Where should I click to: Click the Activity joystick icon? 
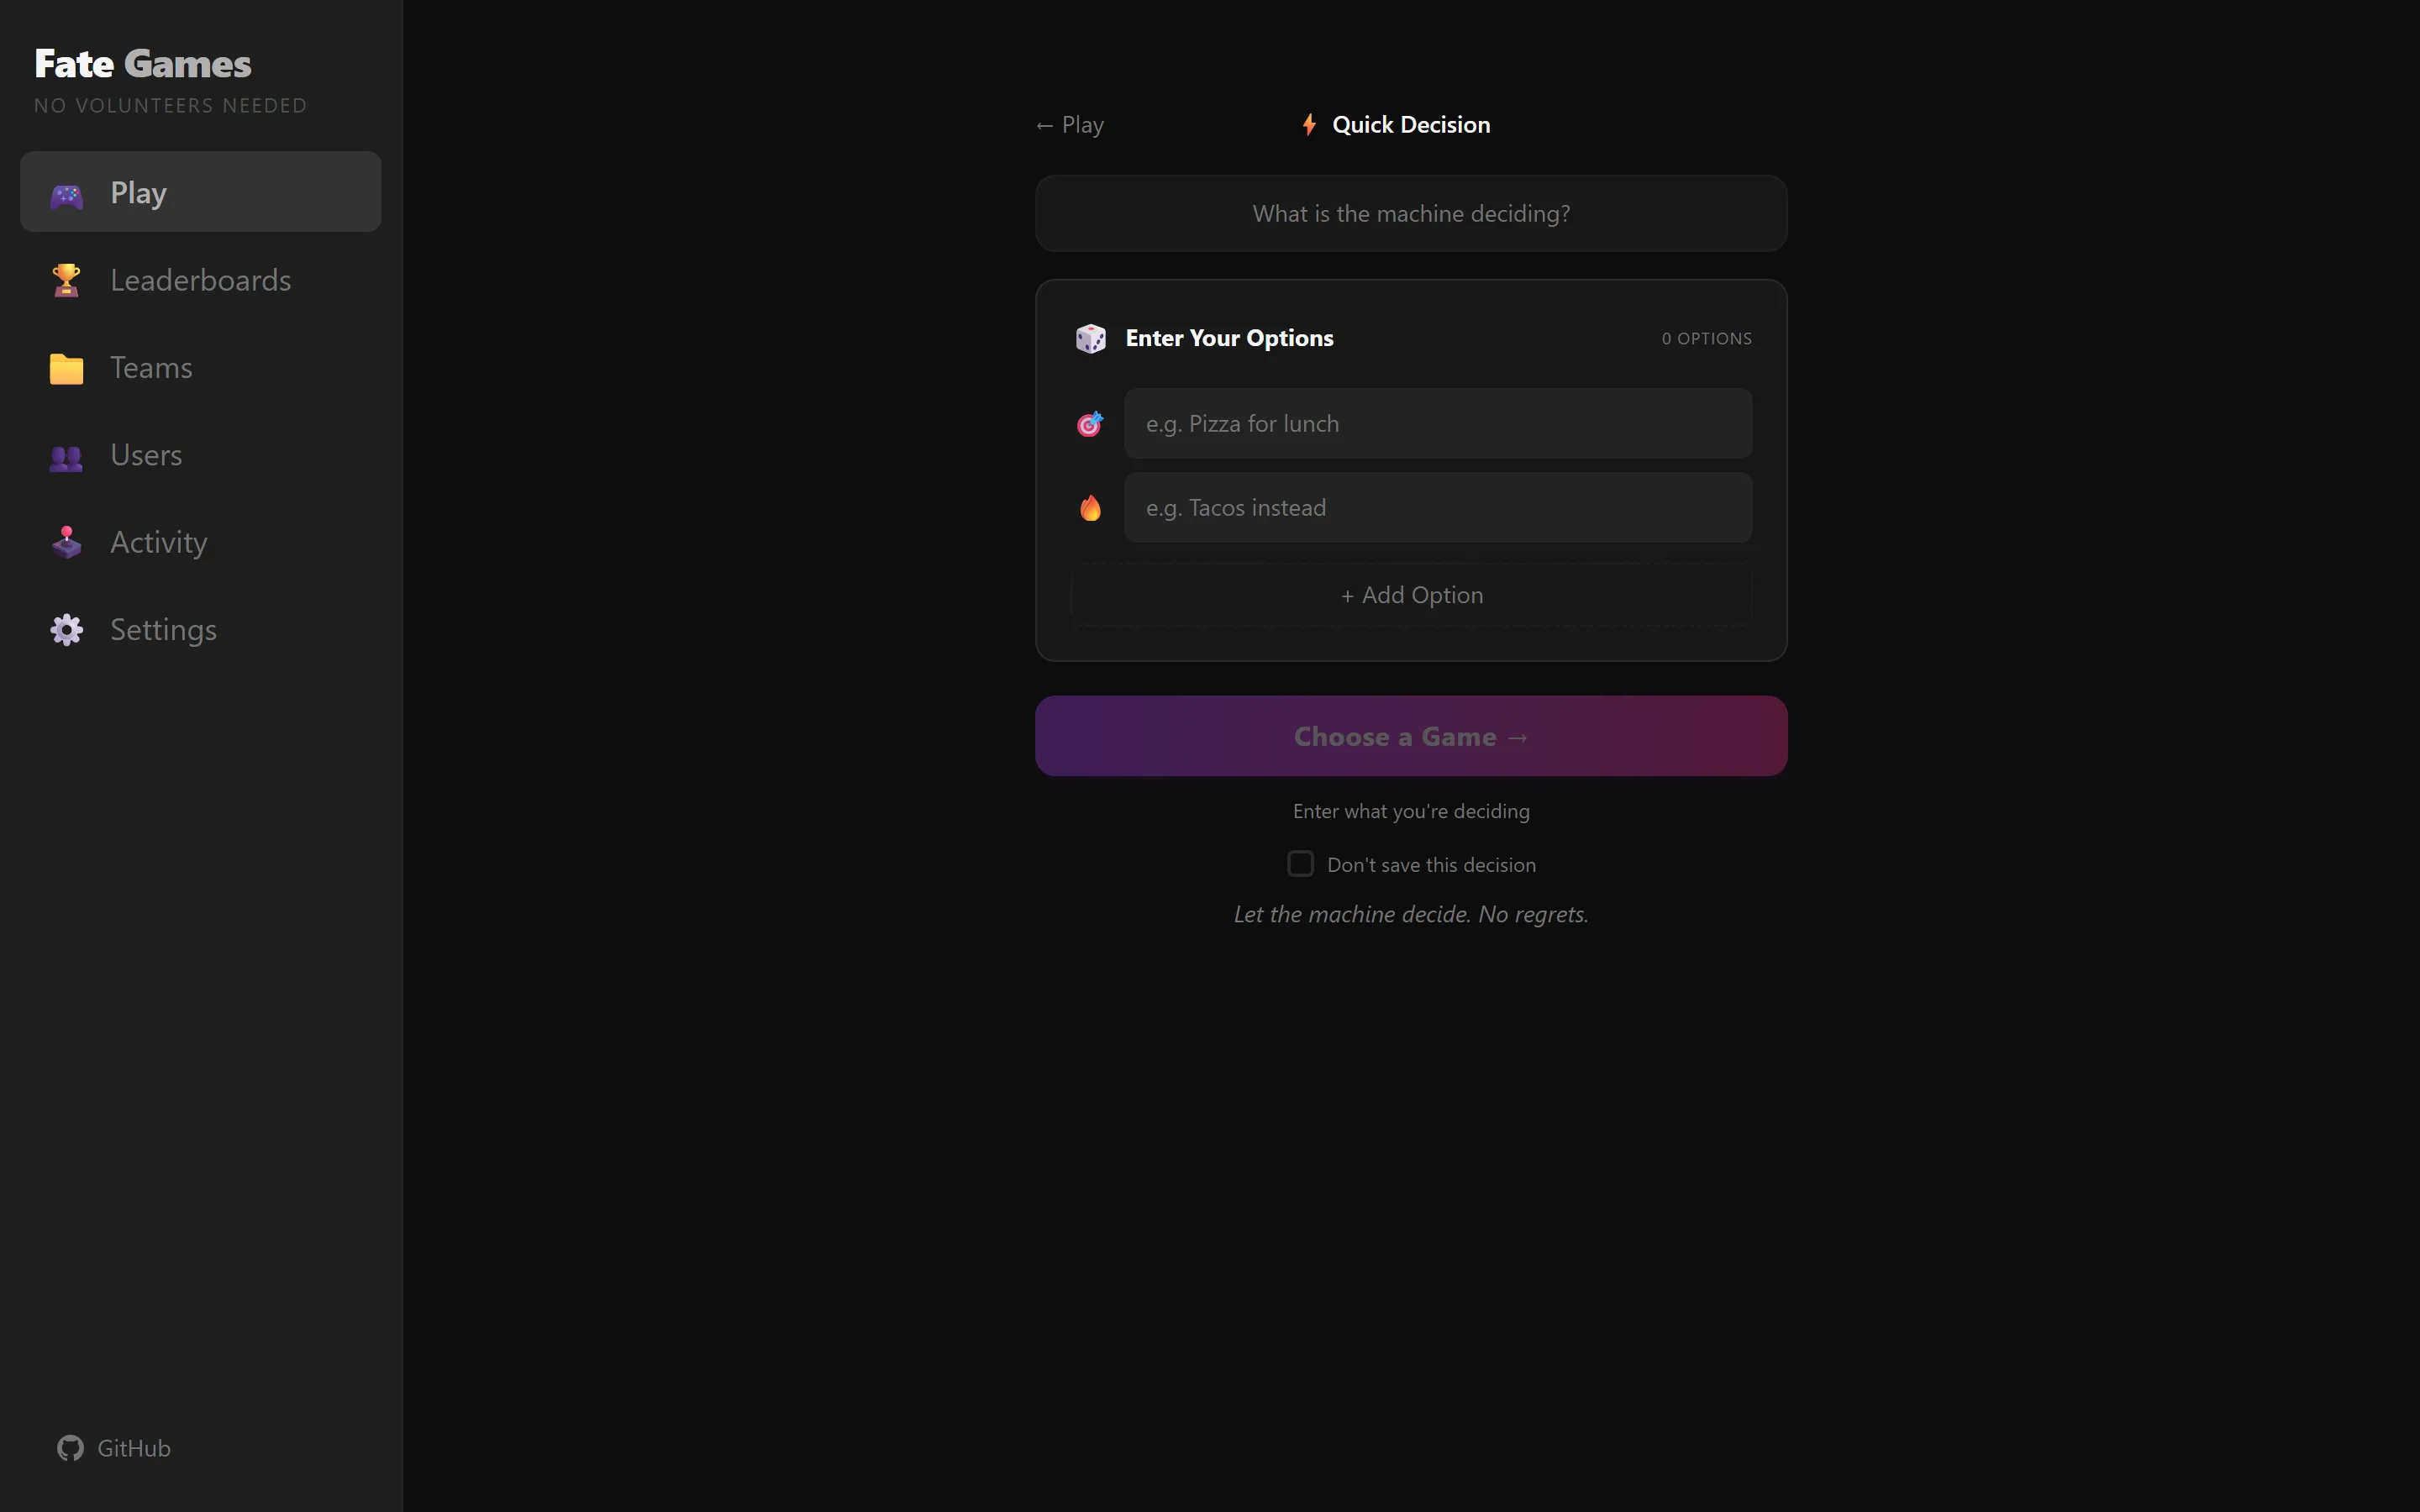tap(66, 542)
